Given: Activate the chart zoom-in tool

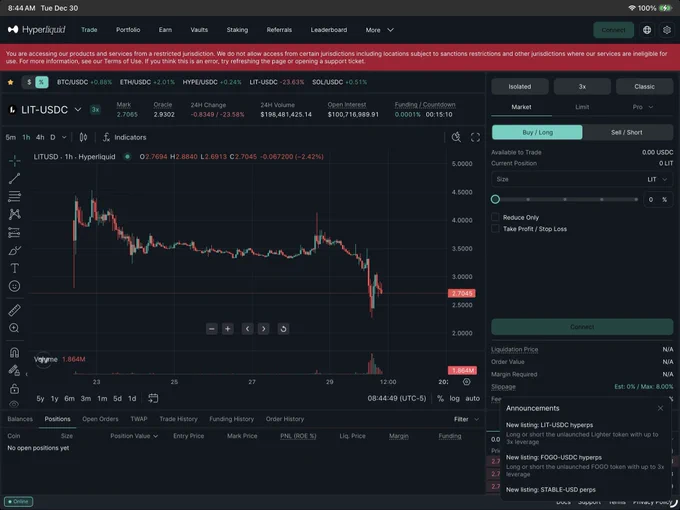Looking at the screenshot, I should click(x=14, y=328).
